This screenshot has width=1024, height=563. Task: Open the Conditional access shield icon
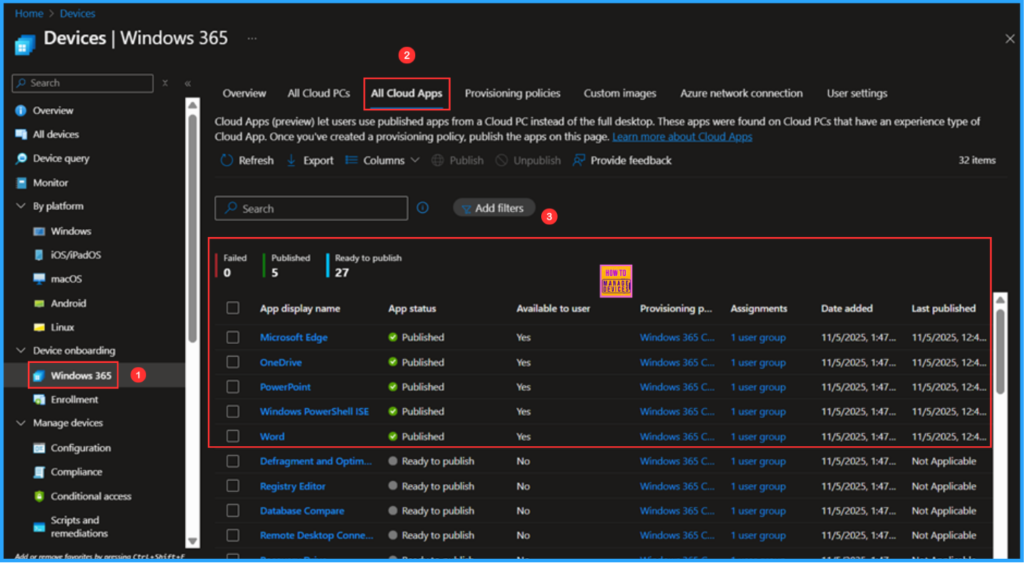[39, 496]
